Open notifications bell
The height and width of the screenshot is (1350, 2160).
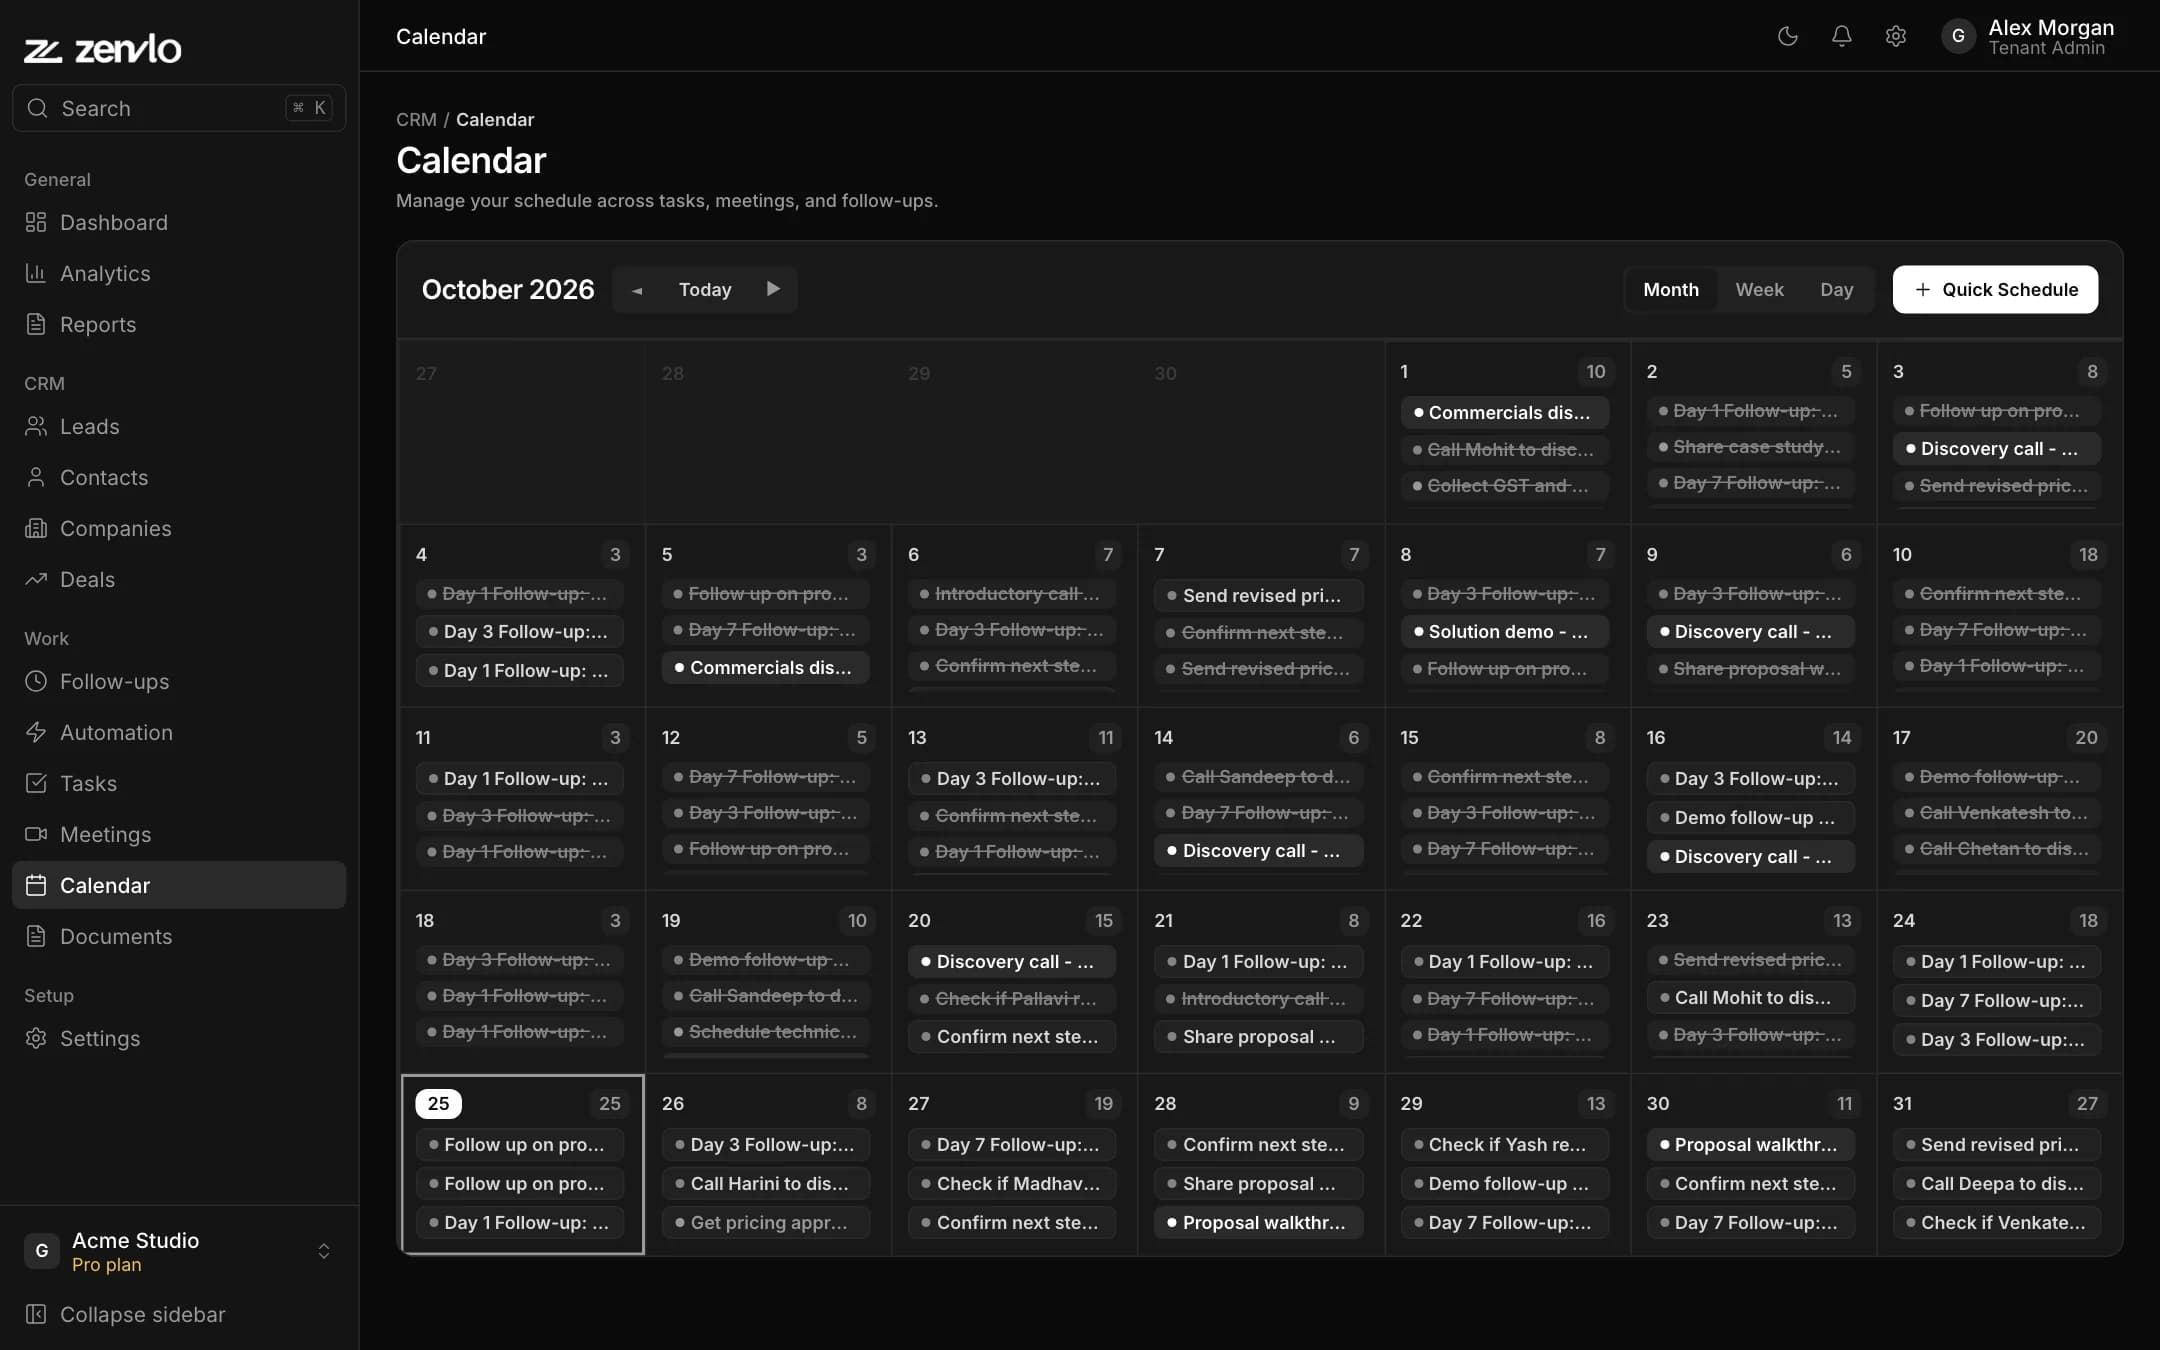1841,36
